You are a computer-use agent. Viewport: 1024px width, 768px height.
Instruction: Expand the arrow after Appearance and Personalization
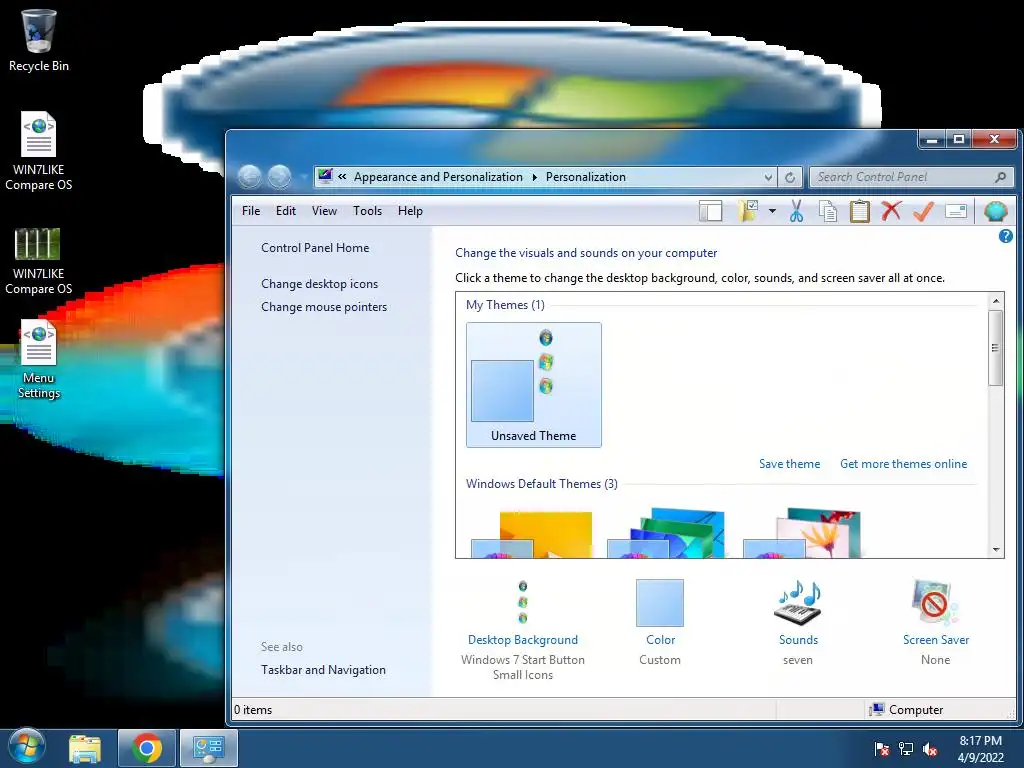(x=534, y=177)
